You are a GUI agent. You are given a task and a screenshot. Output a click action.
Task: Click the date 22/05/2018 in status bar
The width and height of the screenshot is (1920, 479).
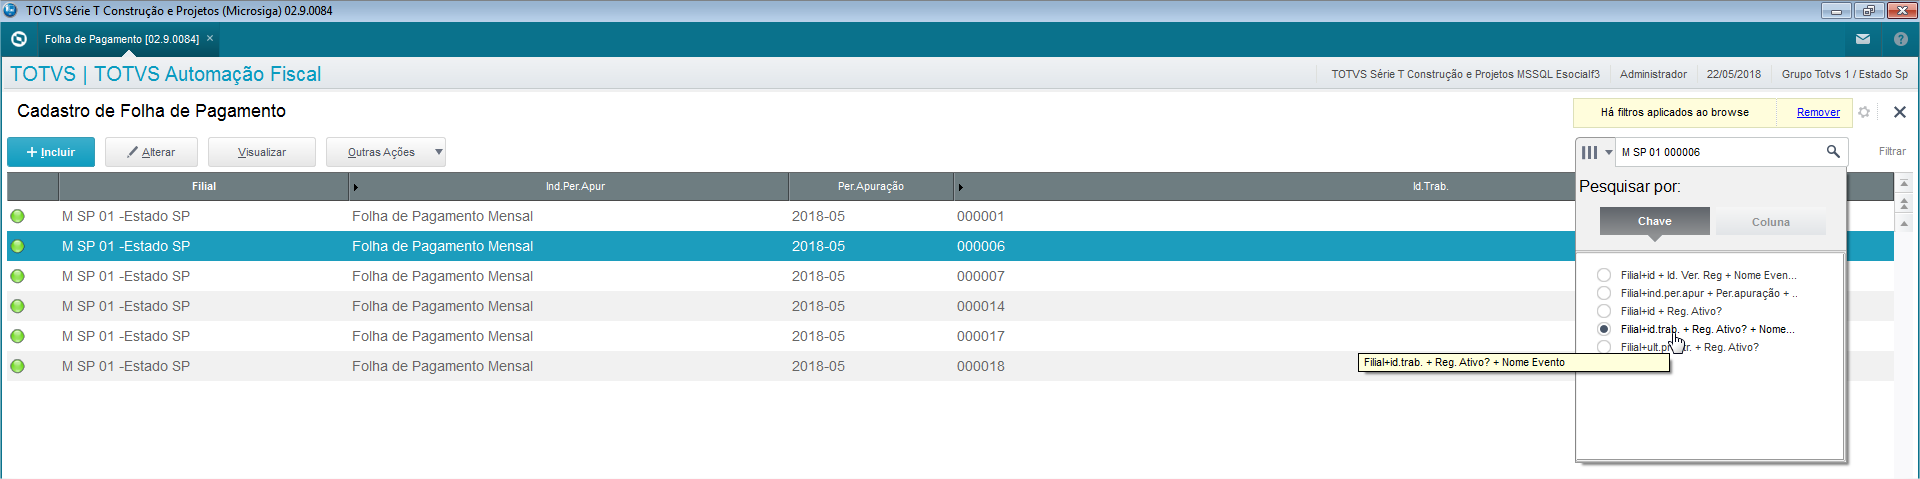1734,74
